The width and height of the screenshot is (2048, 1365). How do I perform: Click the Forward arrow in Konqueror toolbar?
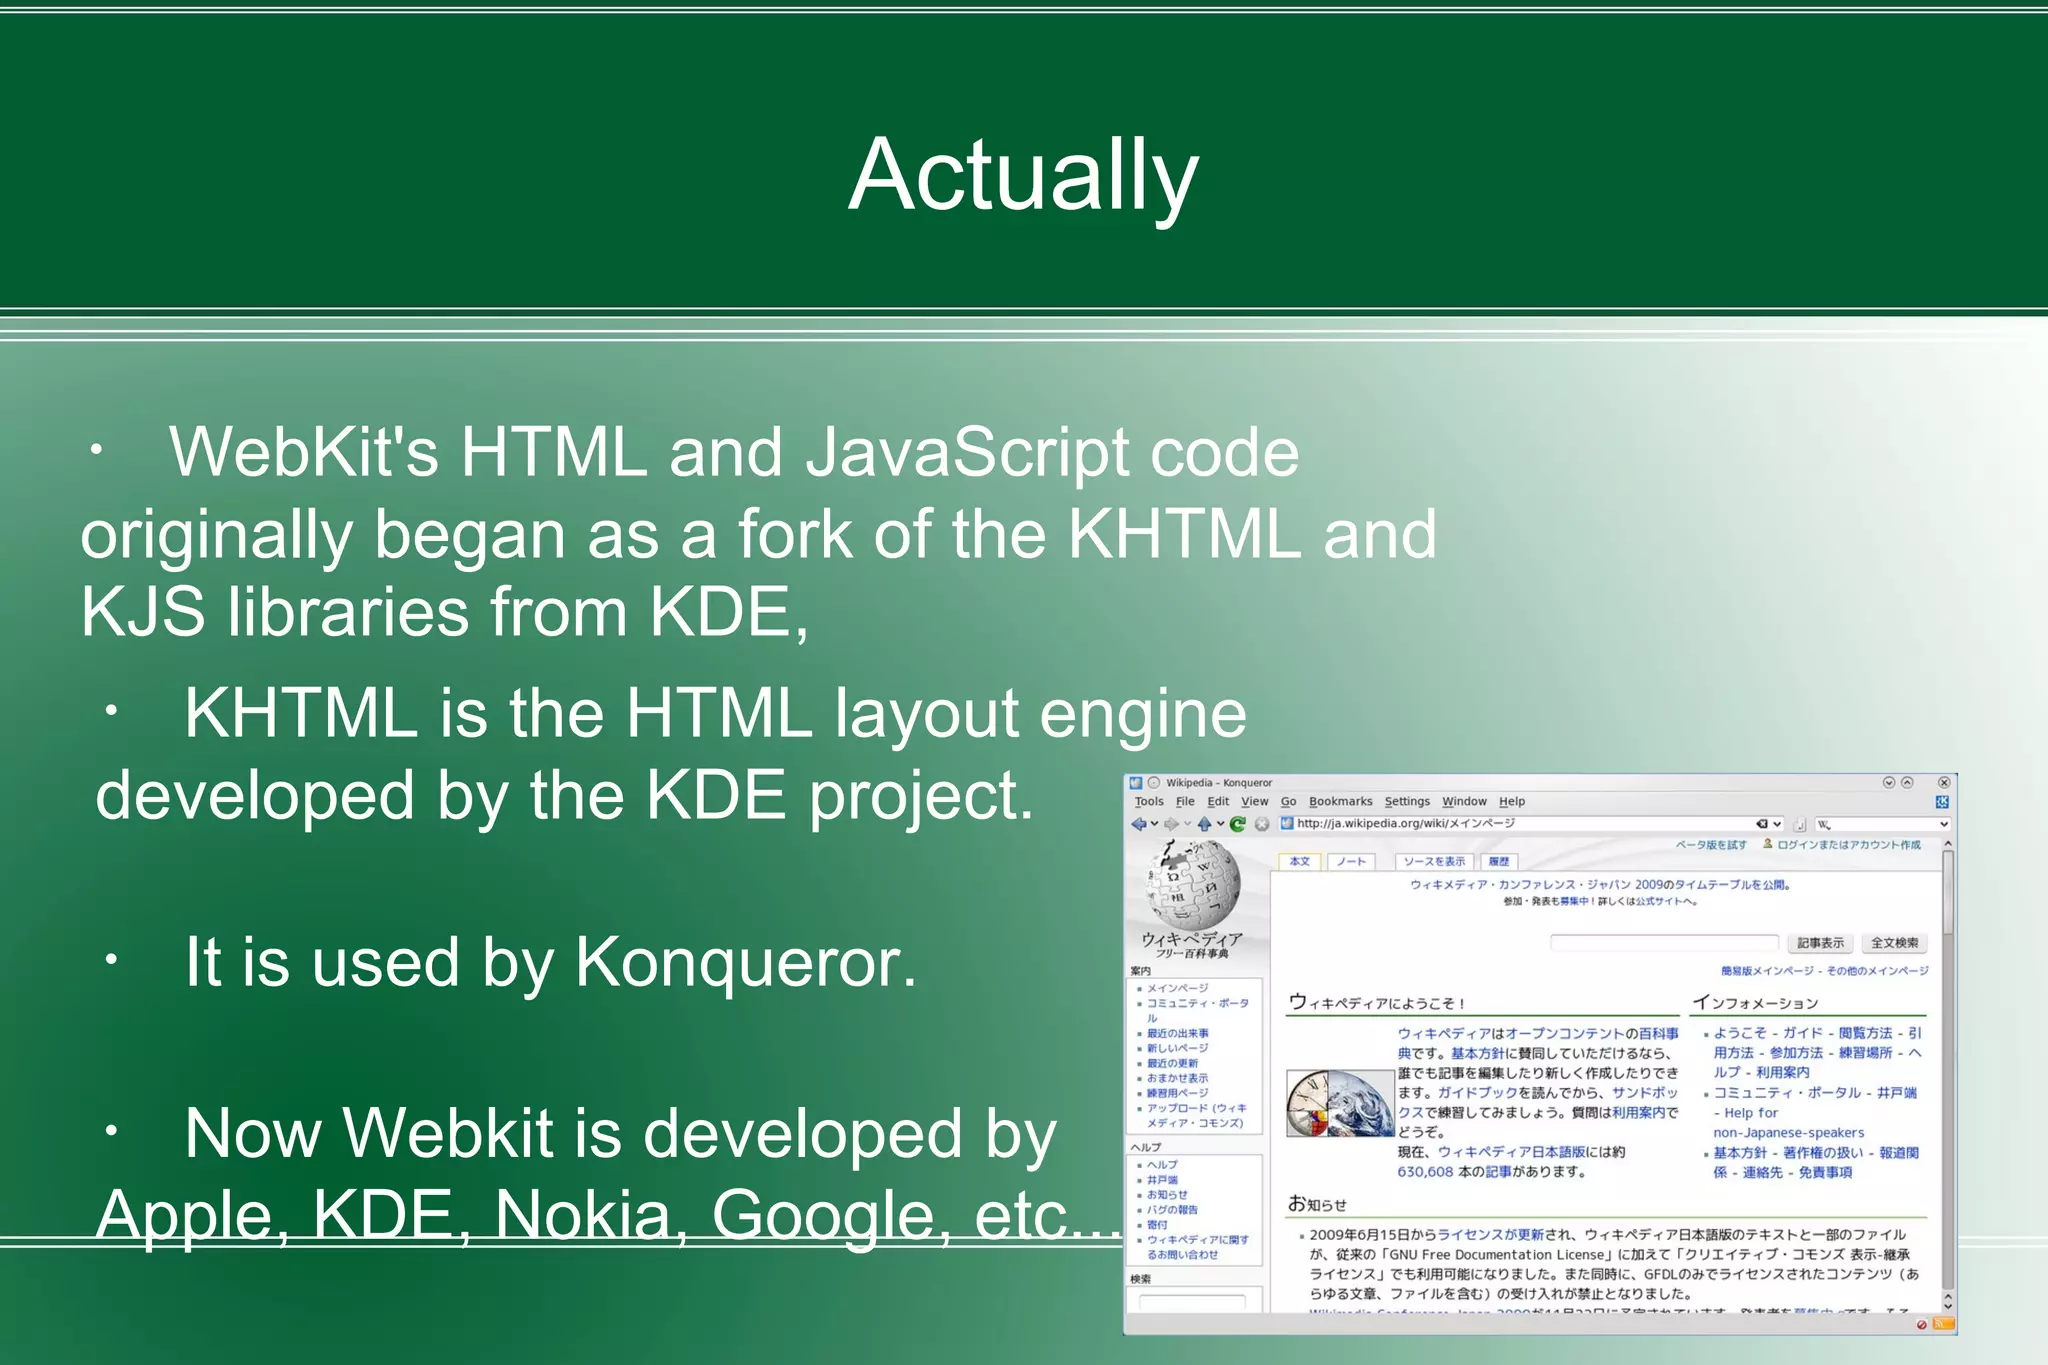pos(1171,824)
